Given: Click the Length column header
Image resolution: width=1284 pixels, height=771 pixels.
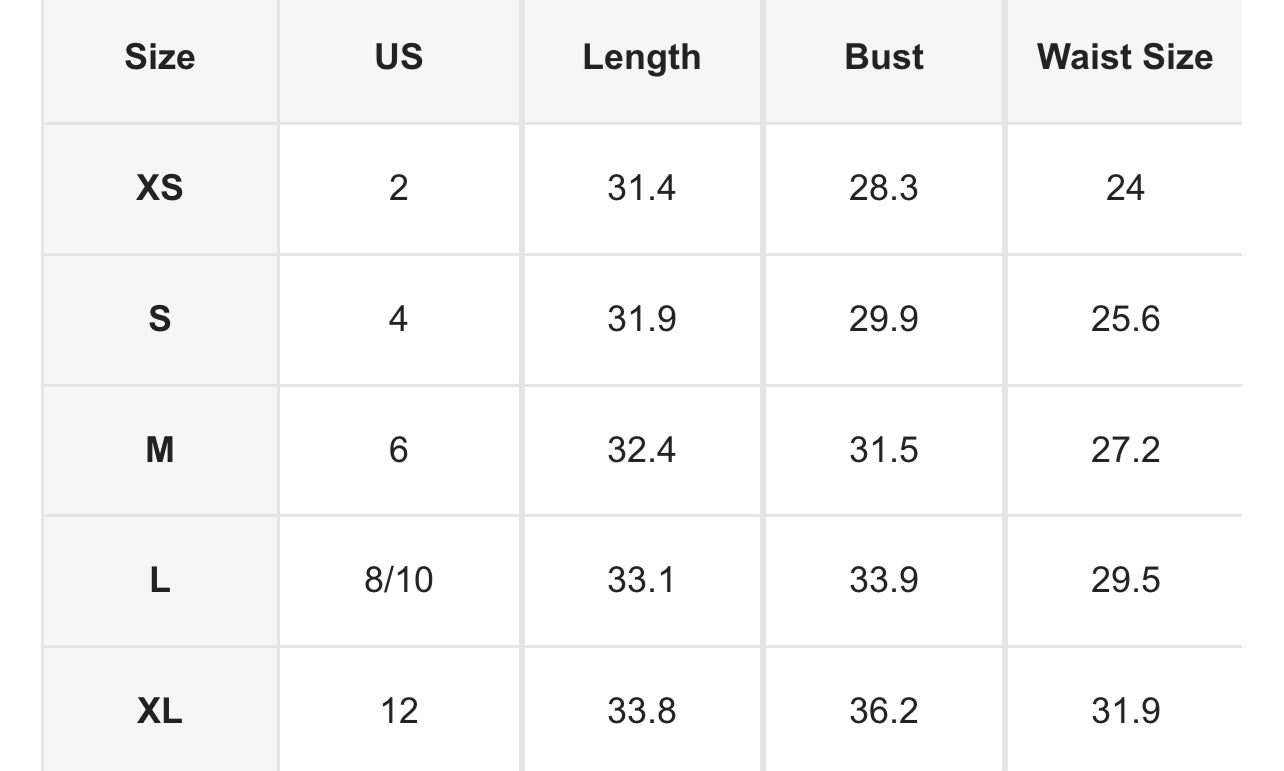Looking at the screenshot, I should 641,57.
